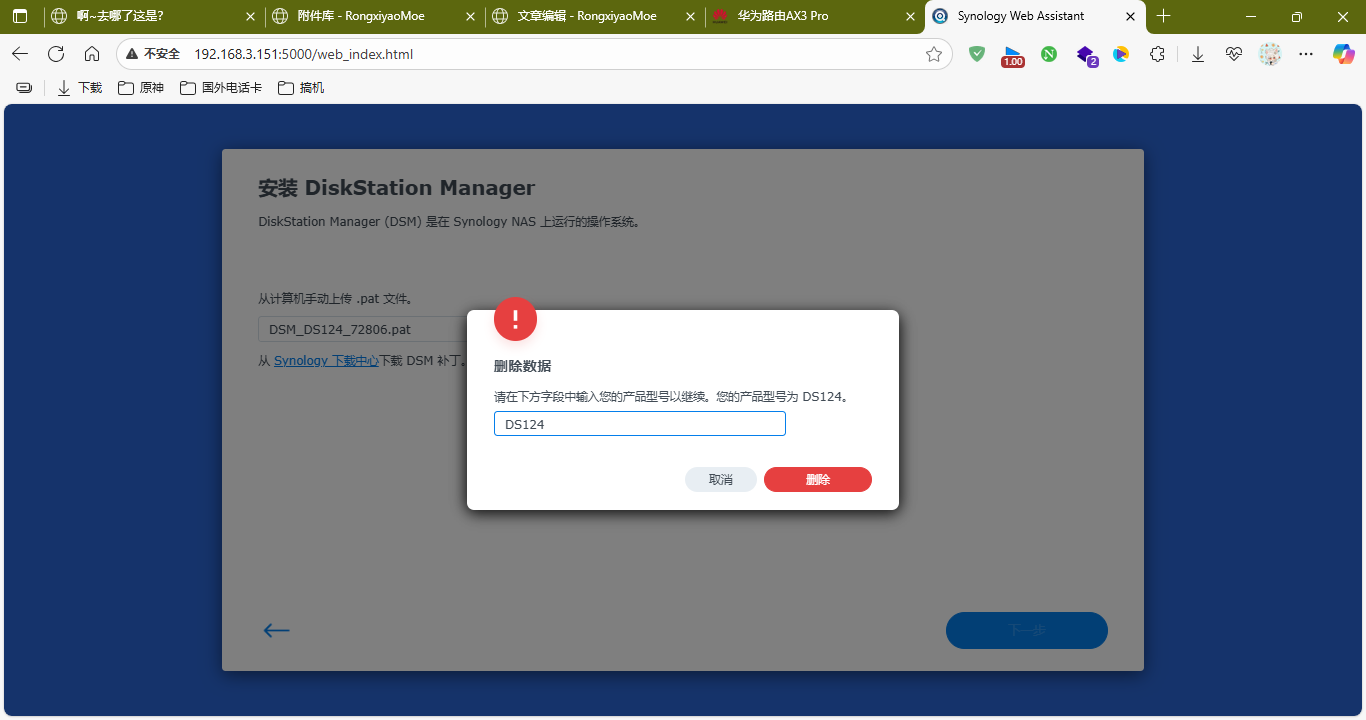
Task: Open the browser essentials heartbeat icon
Action: (1234, 54)
